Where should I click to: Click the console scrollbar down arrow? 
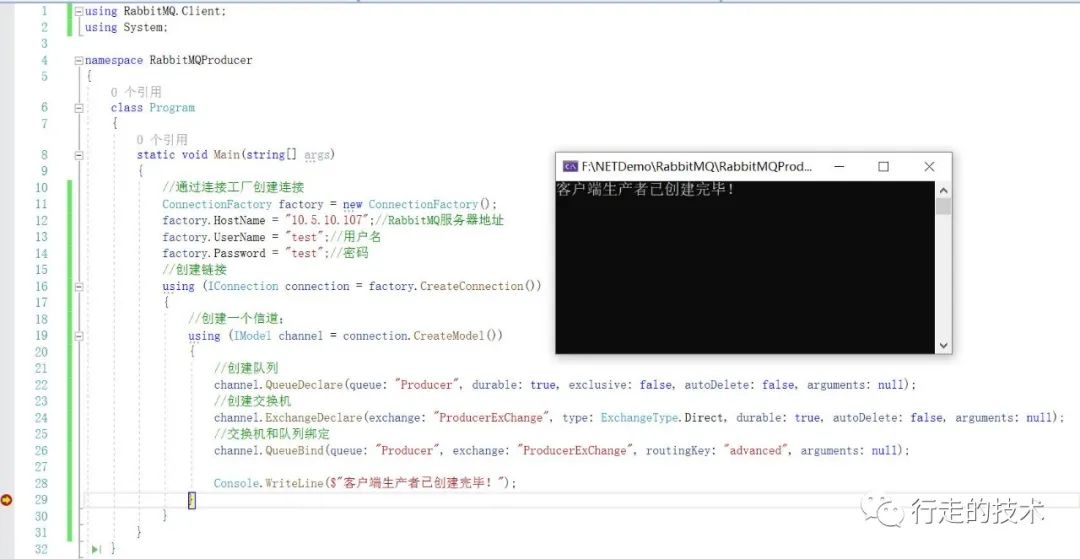coord(943,346)
